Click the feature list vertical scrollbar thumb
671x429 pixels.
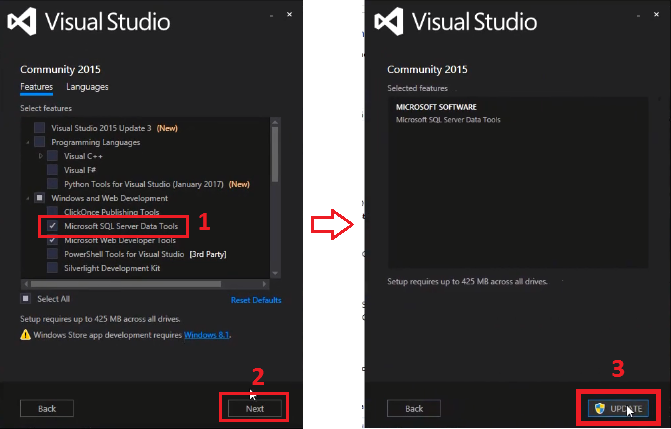[x=275, y=154]
